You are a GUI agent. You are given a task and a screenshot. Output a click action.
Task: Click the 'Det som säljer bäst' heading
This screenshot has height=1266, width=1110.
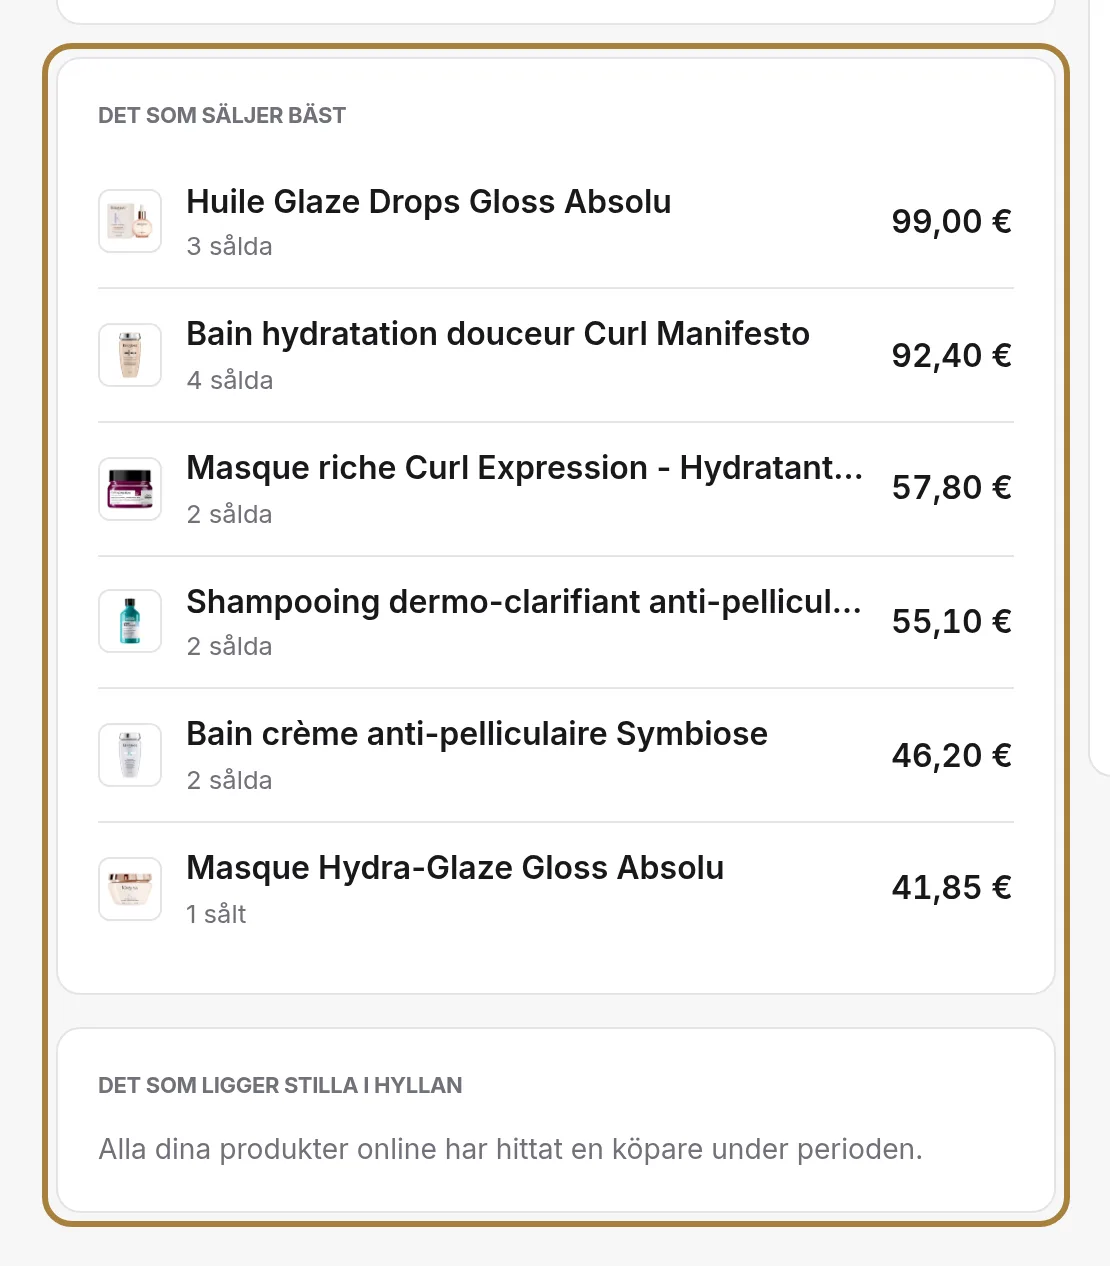pyautogui.click(x=222, y=115)
